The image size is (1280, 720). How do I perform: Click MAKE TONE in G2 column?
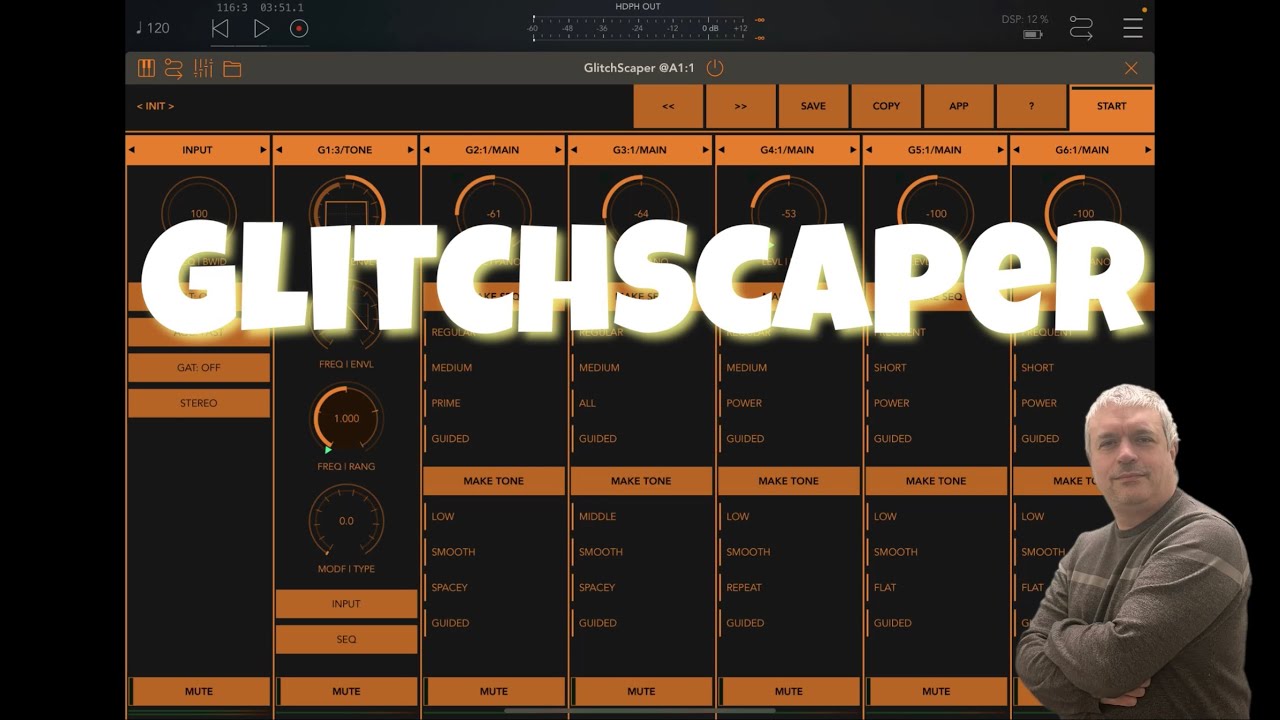pyautogui.click(x=494, y=481)
